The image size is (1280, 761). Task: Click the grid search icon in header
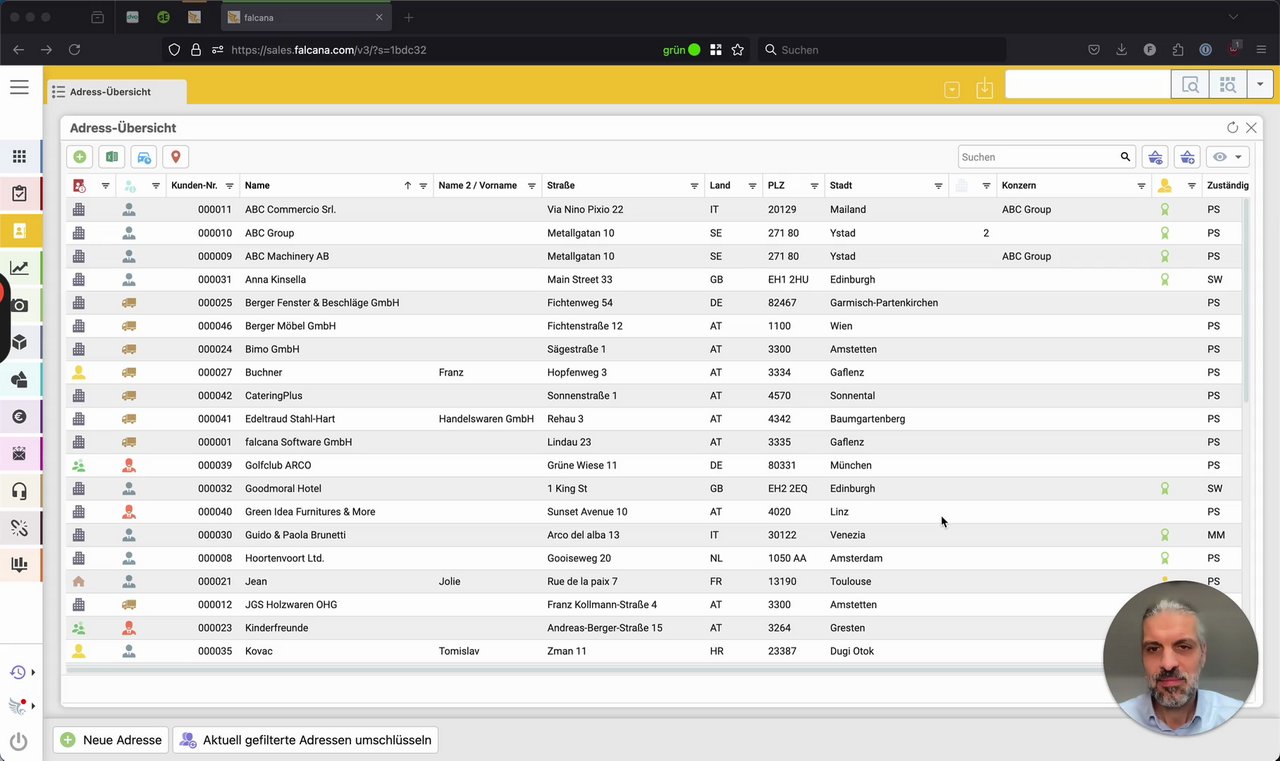pyautogui.click(x=1228, y=86)
